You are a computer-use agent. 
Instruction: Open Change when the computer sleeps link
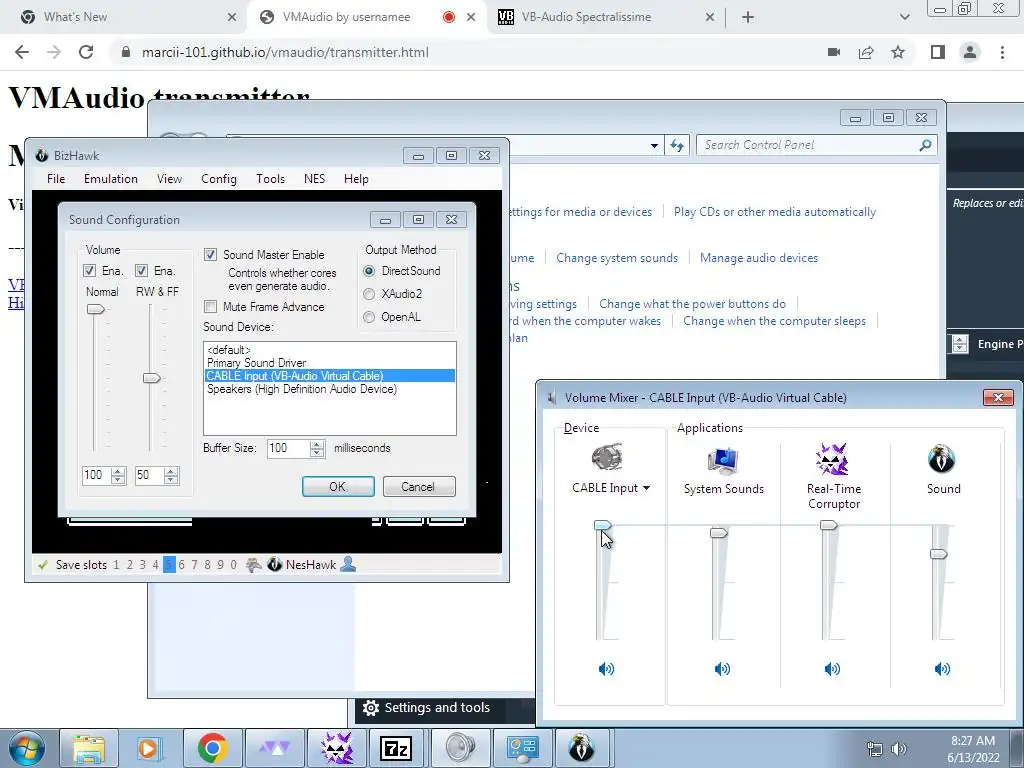775,321
